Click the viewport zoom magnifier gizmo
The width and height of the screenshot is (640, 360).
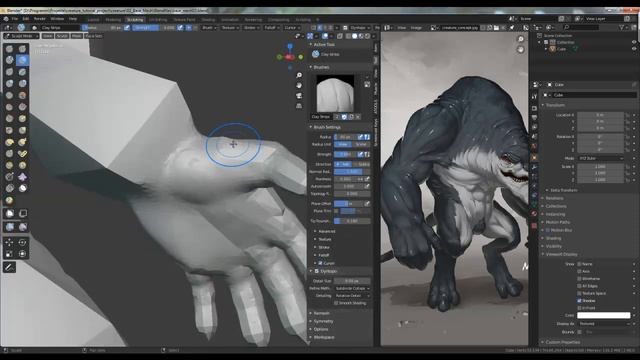[x=299, y=75]
